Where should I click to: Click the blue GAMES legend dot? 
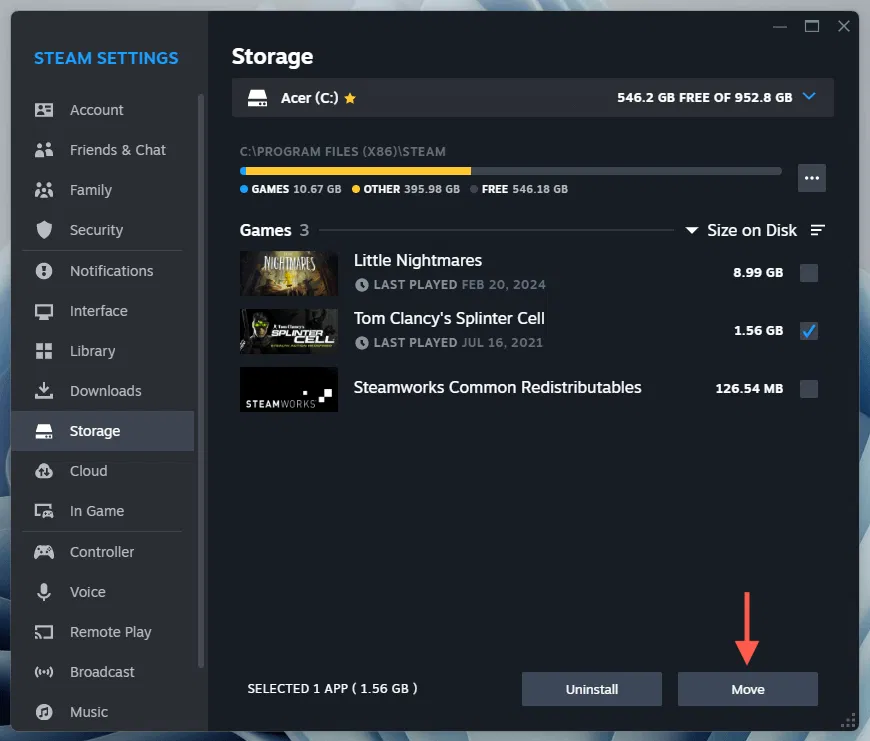[x=244, y=189]
